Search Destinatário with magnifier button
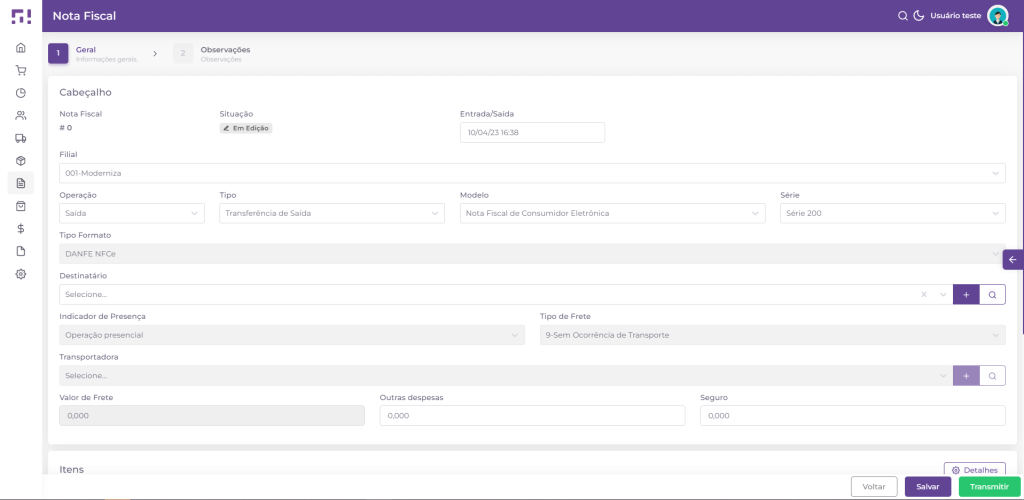1024x500 pixels. [993, 294]
